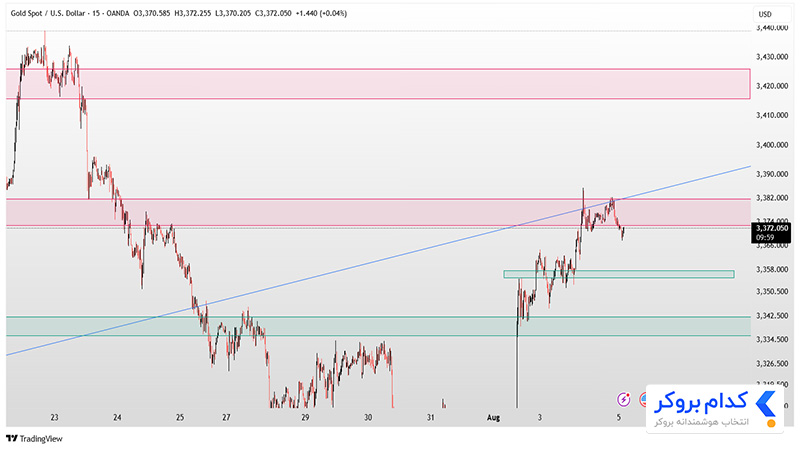Select the close value C3,372.050
800x450 pixels.
coord(273,13)
